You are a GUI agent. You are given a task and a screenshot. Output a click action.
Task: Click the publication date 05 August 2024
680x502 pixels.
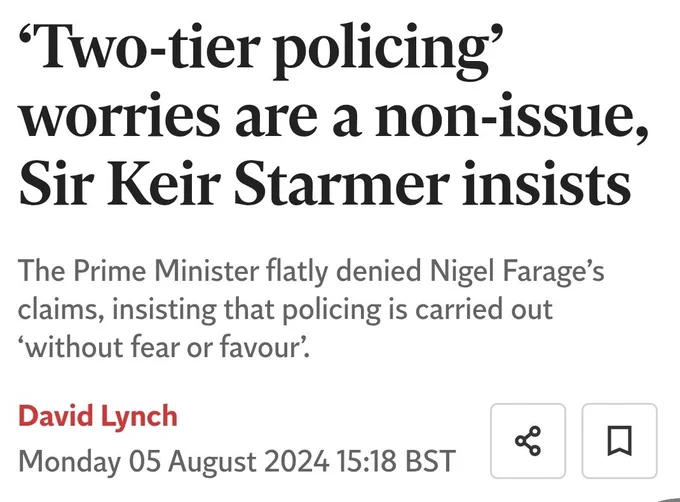229,461
